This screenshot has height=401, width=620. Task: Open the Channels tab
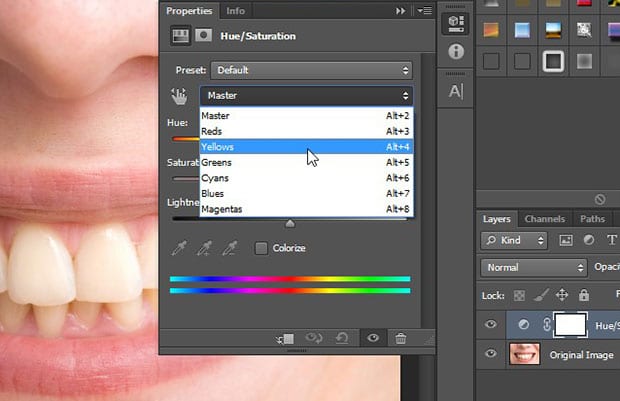click(x=544, y=219)
